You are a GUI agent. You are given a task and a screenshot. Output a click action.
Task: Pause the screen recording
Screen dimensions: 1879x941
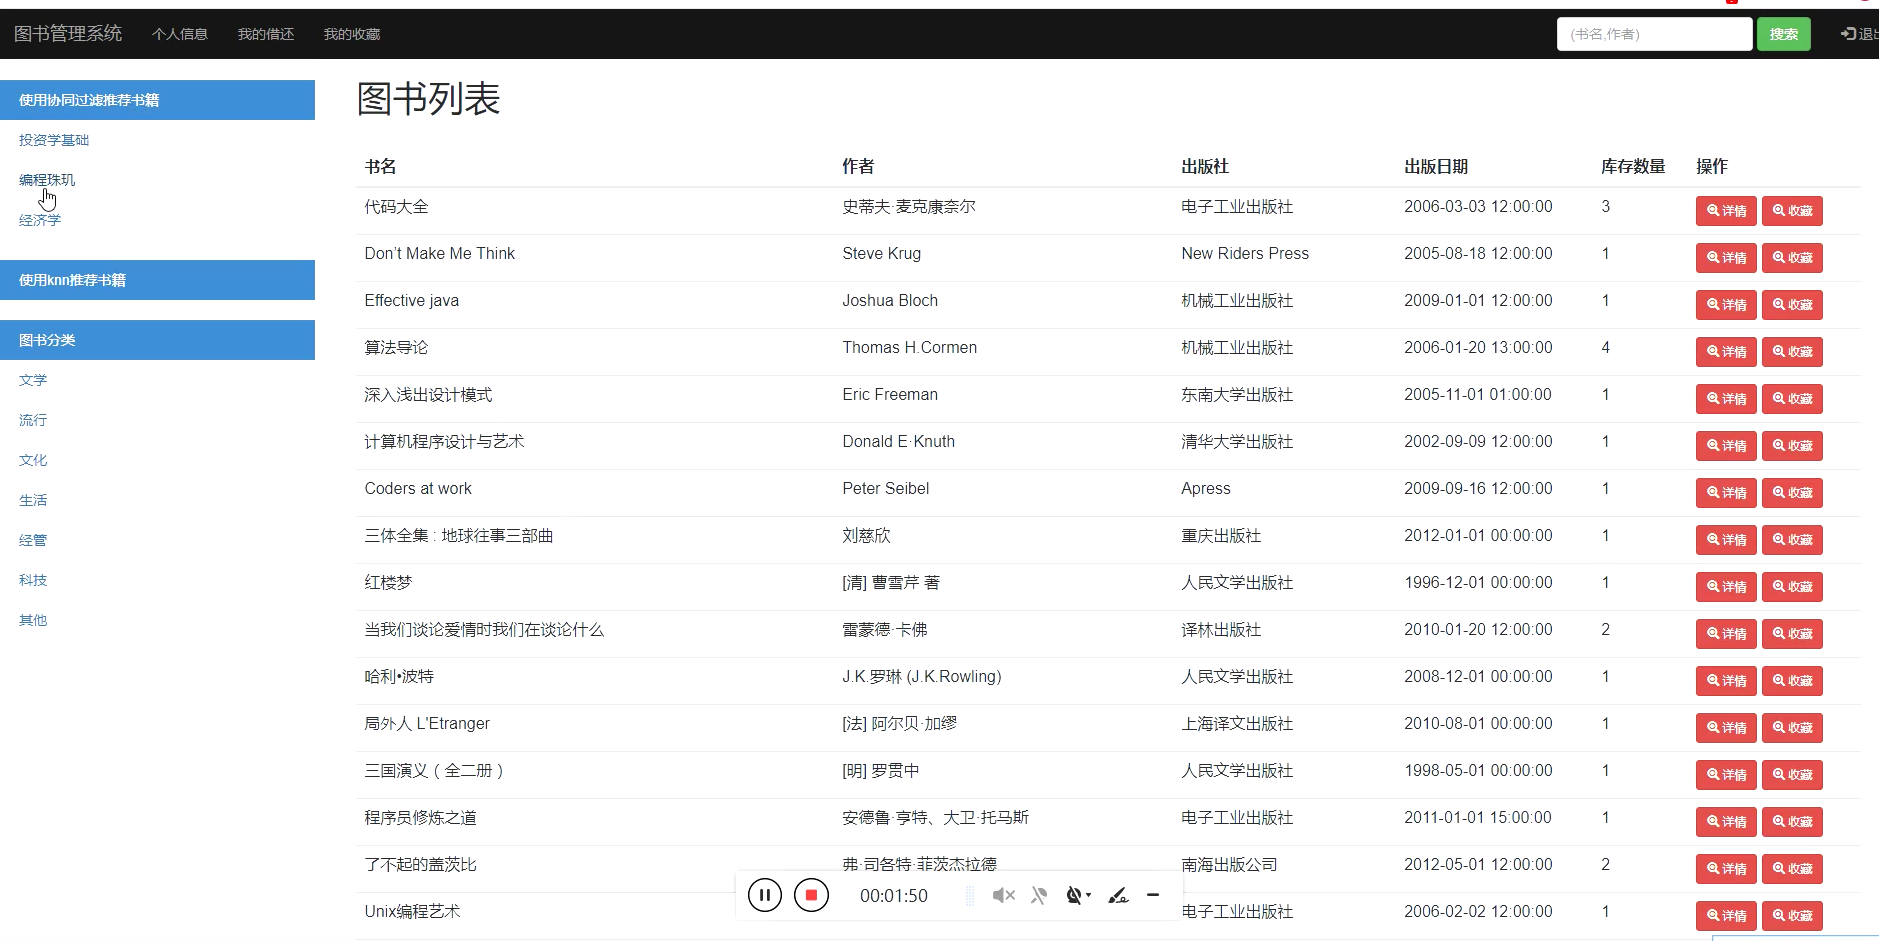click(x=765, y=895)
